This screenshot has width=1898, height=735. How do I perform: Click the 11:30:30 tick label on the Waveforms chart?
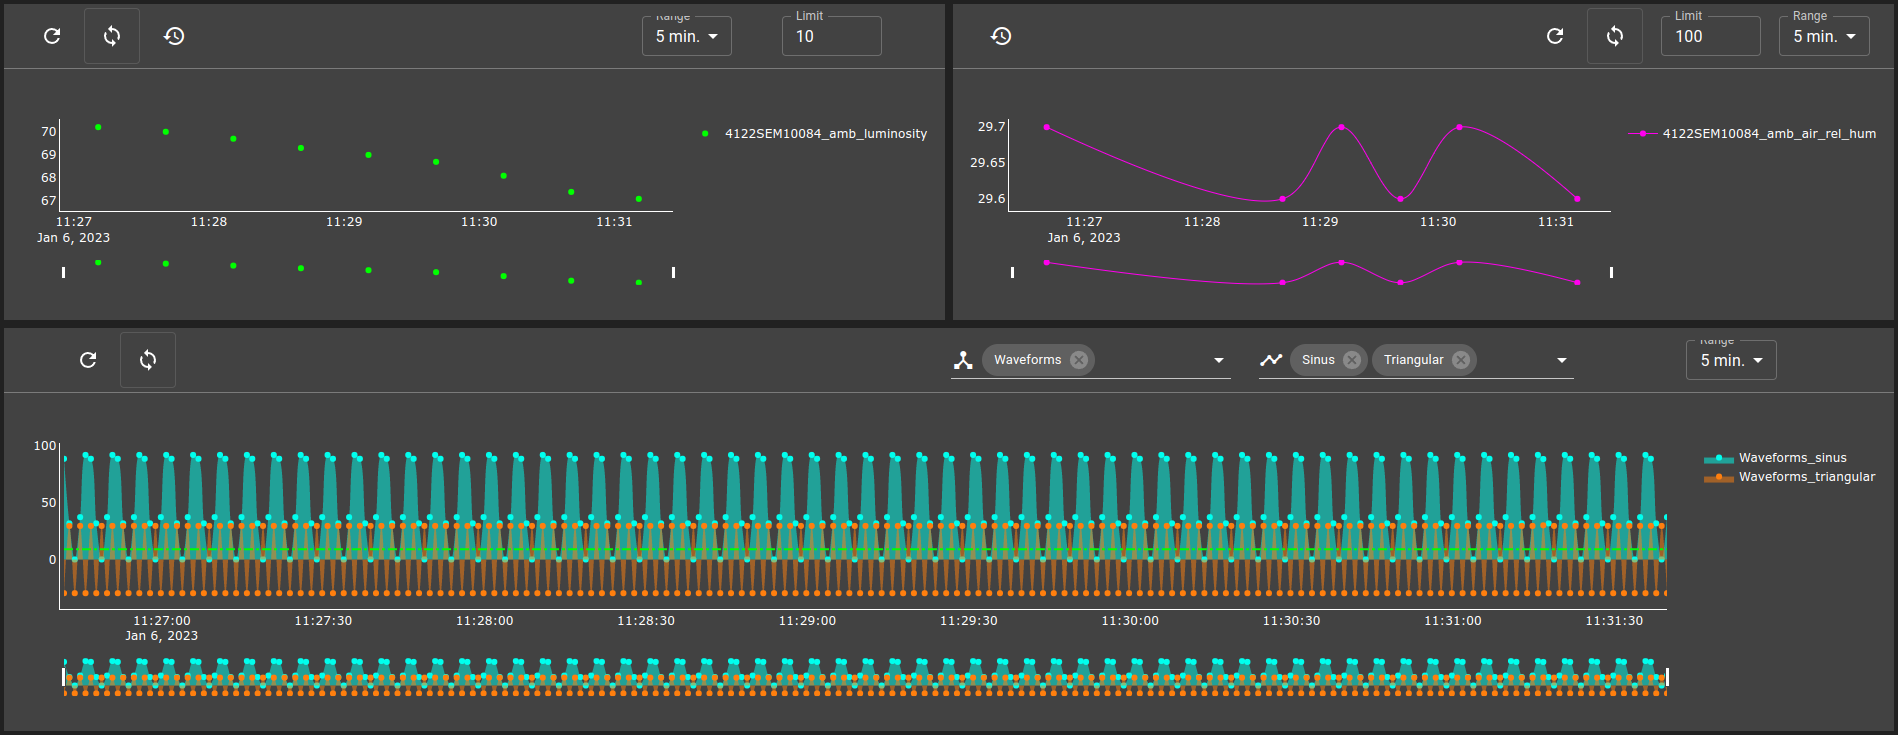click(1291, 621)
